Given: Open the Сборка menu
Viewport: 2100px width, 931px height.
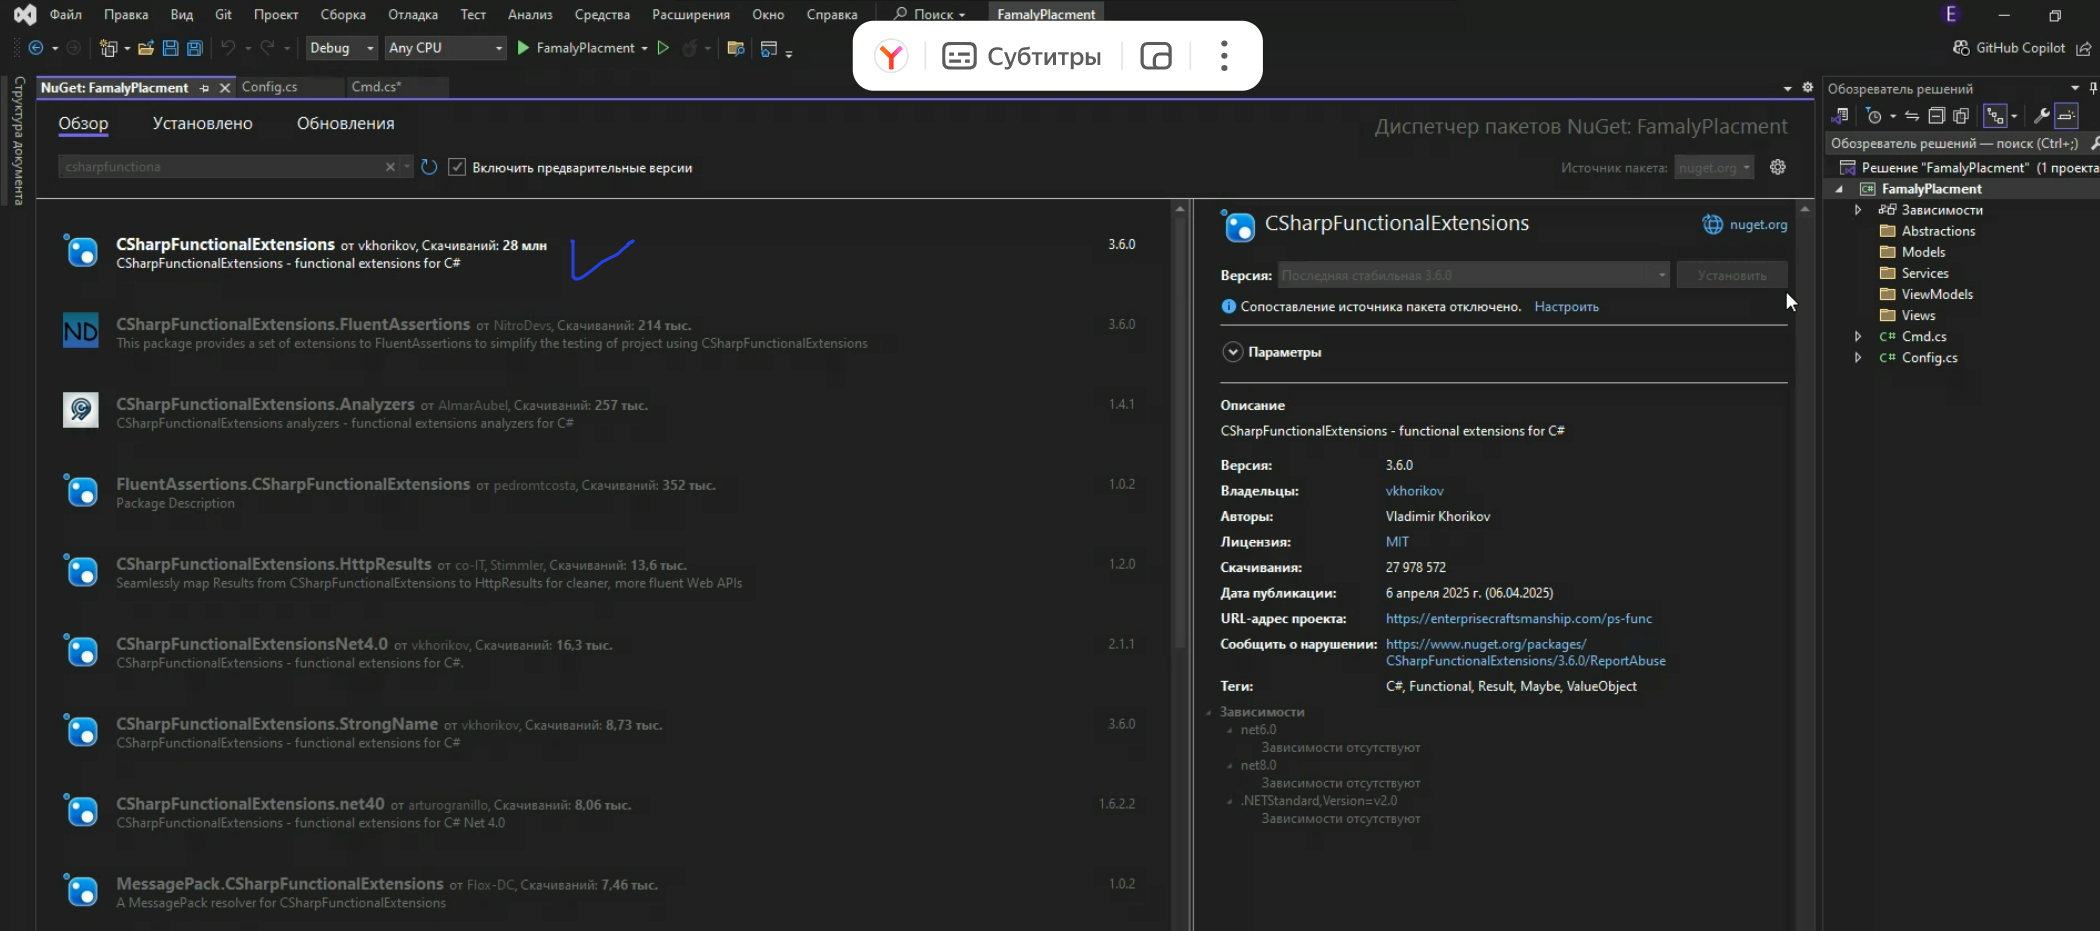Looking at the screenshot, I should point(342,14).
